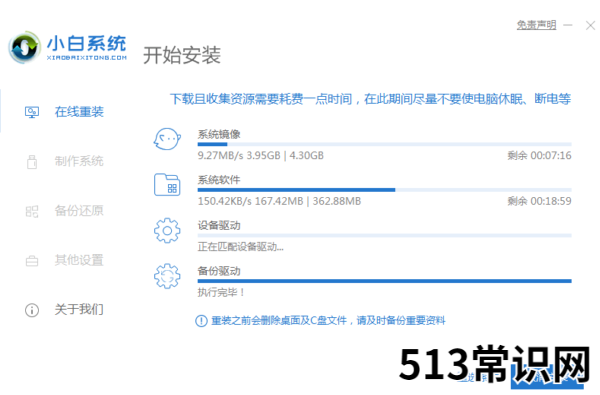Click the 设备驱动 gear icon

(x=167, y=230)
